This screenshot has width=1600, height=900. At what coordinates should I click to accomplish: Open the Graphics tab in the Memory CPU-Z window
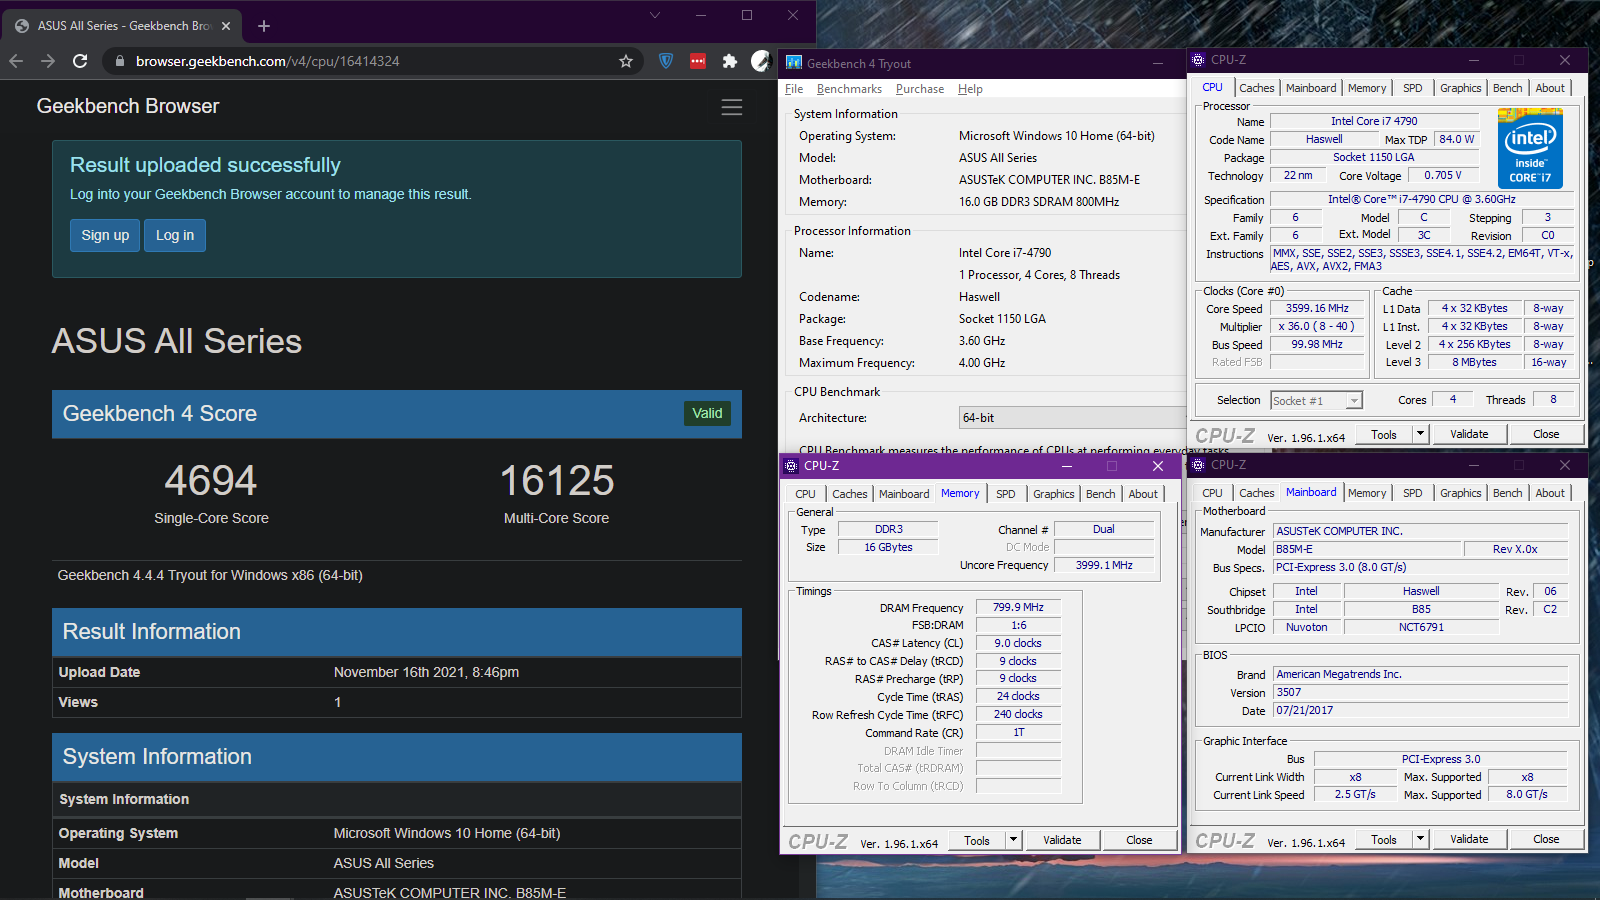pos(1053,494)
